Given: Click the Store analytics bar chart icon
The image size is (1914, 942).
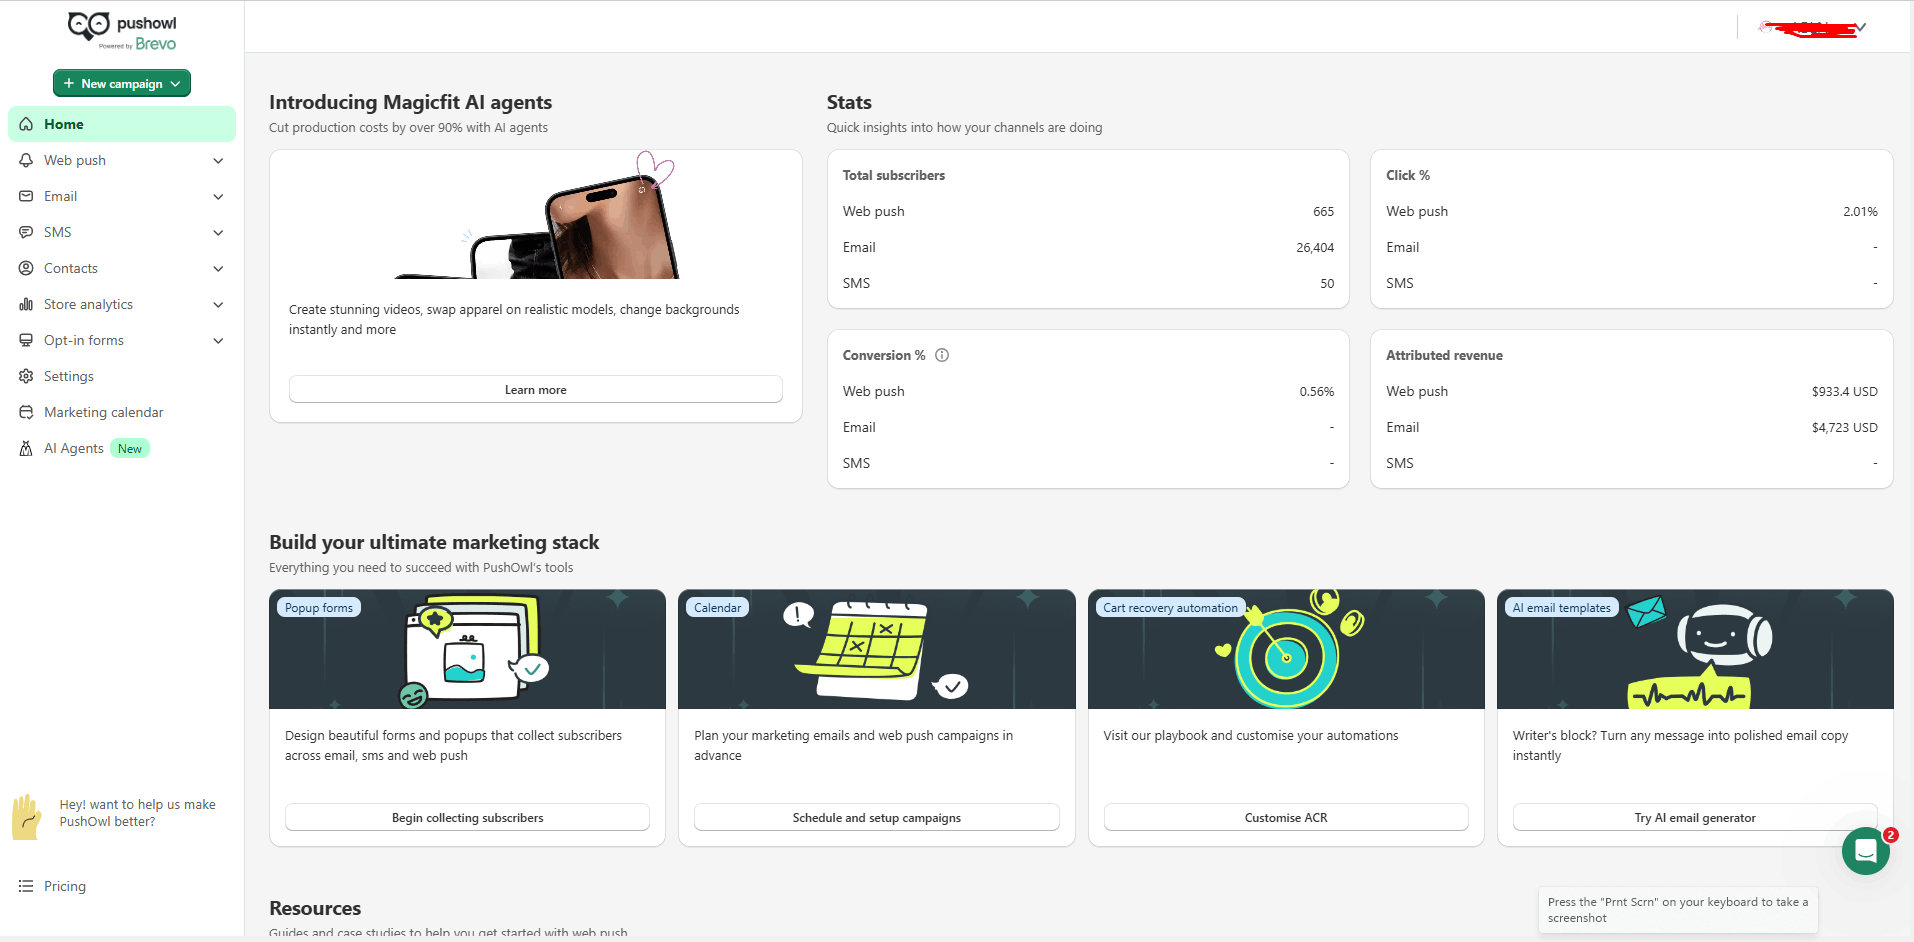Looking at the screenshot, I should tap(26, 304).
